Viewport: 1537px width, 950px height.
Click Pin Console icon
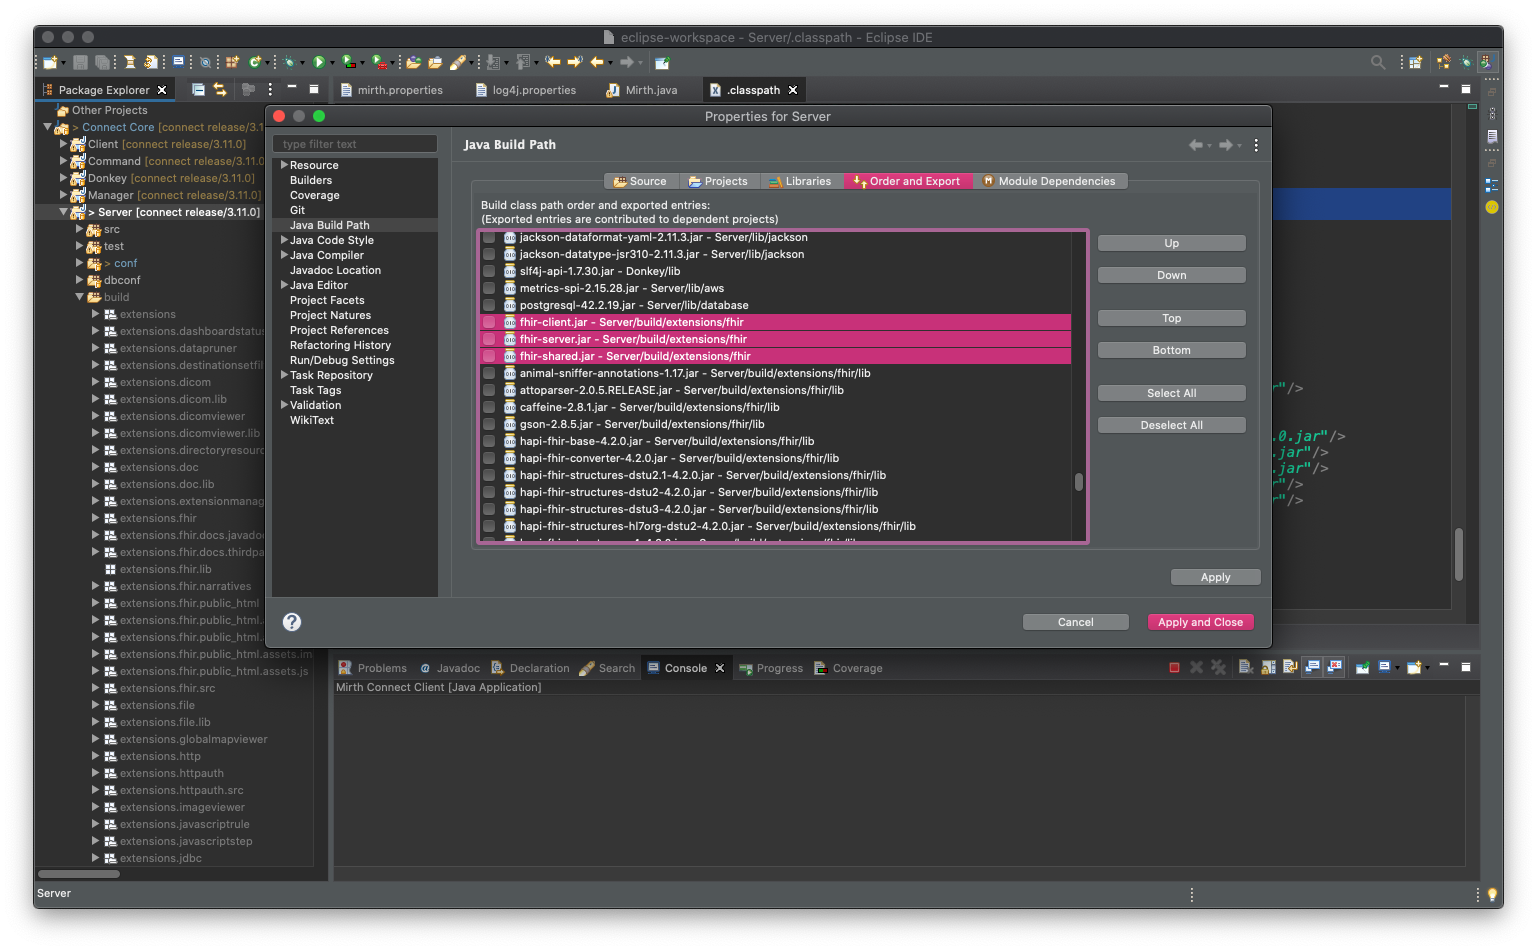[1362, 667]
